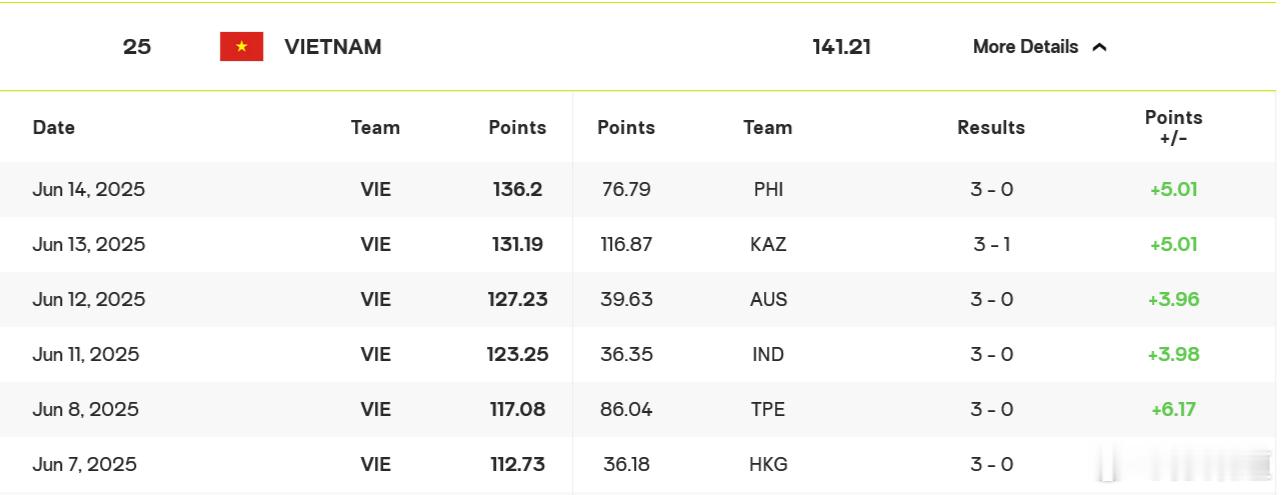
Task: Click the AUS opponent team code
Action: [x=769, y=299]
